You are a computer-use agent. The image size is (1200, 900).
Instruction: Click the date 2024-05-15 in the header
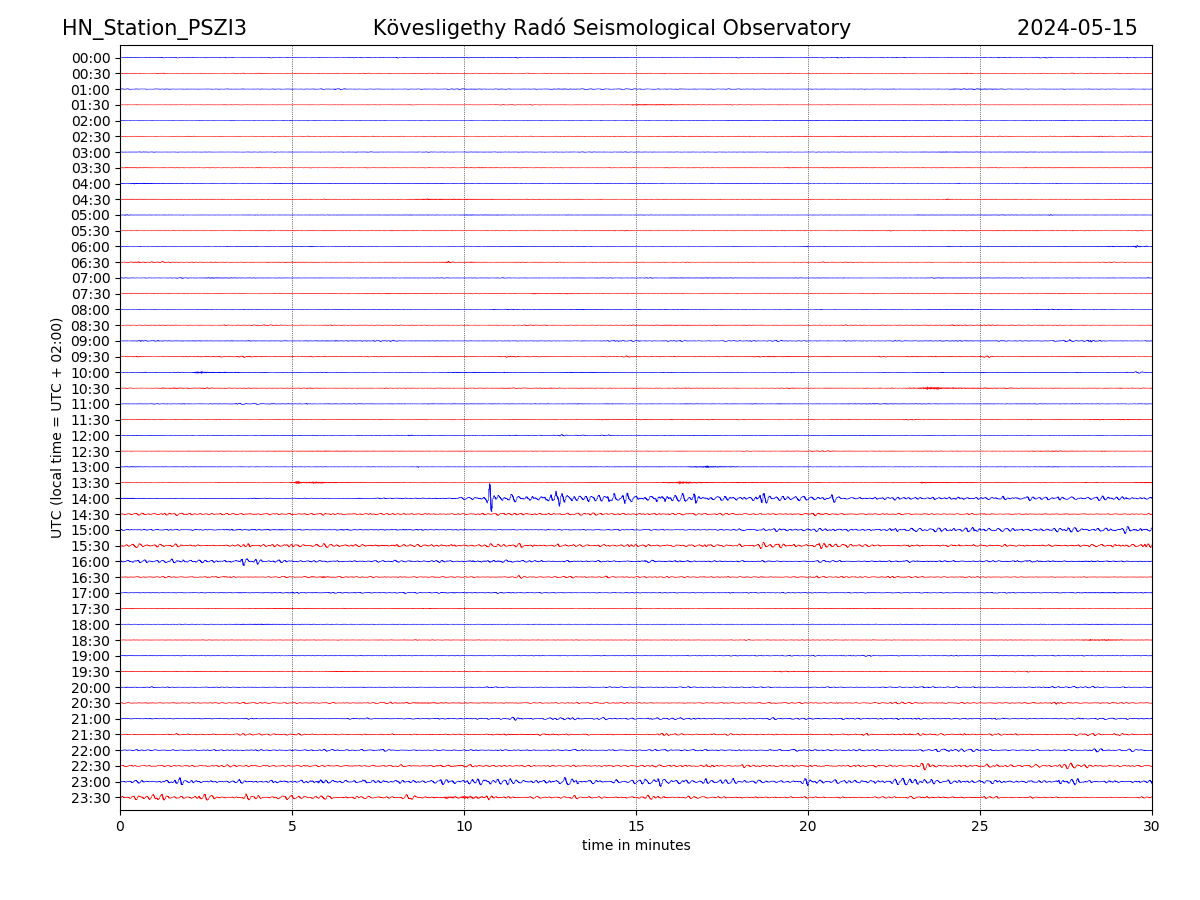(1076, 28)
